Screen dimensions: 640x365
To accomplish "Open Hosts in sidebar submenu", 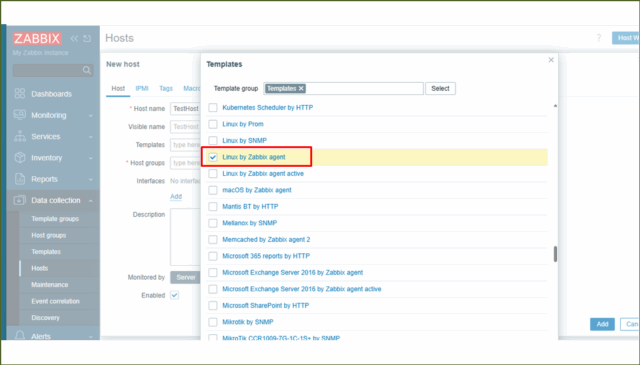I will pyautogui.click(x=40, y=268).
